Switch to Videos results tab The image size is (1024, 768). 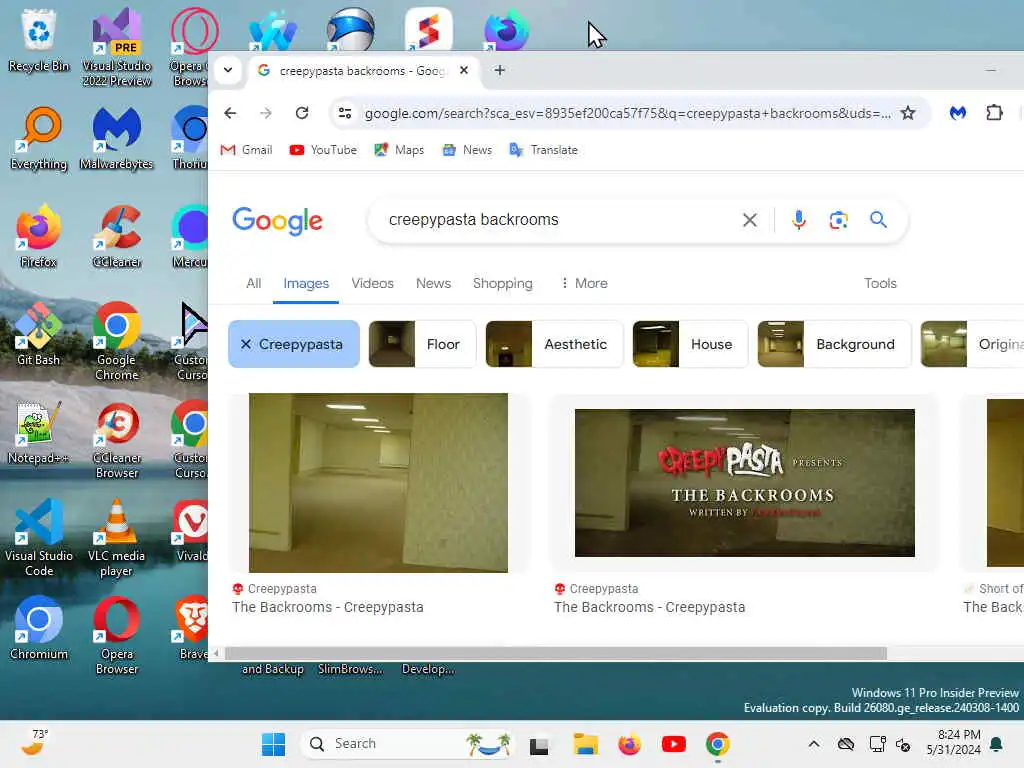coord(372,283)
